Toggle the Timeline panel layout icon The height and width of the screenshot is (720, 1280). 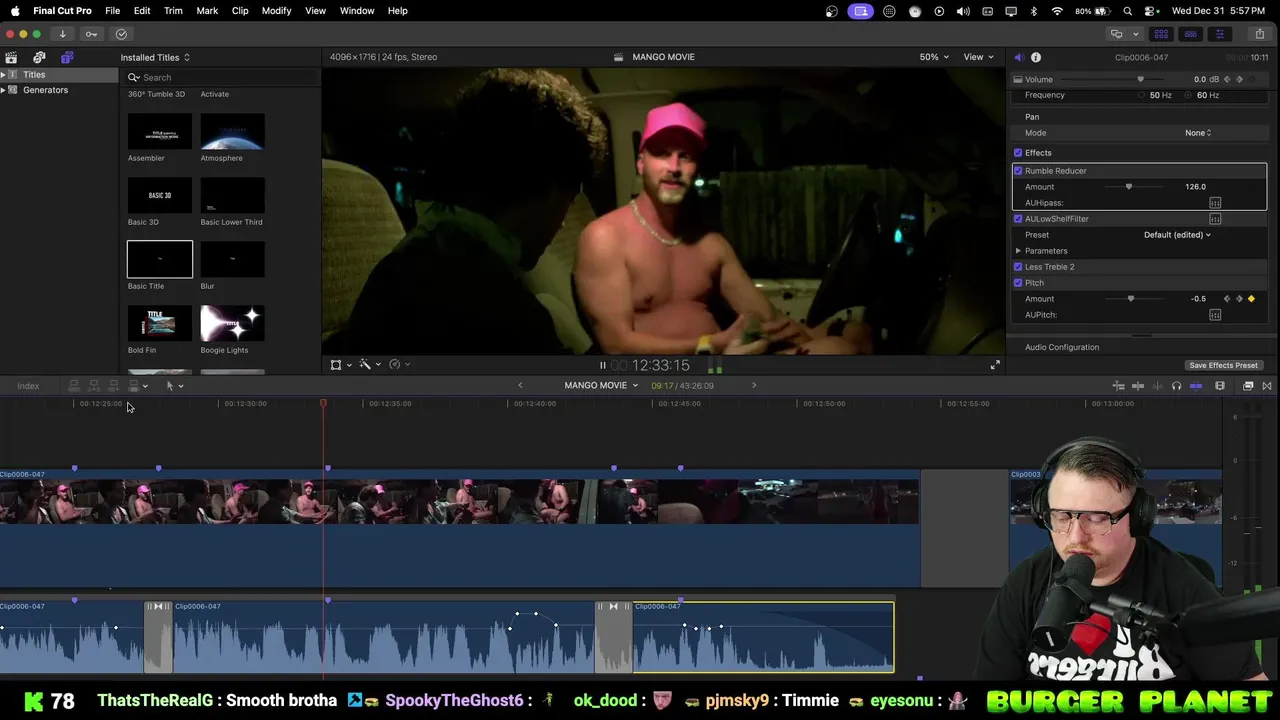[x=1190, y=34]
